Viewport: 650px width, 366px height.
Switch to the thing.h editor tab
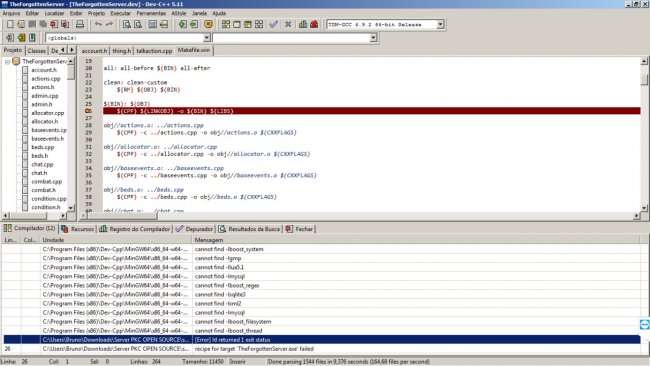coord(121,51)
